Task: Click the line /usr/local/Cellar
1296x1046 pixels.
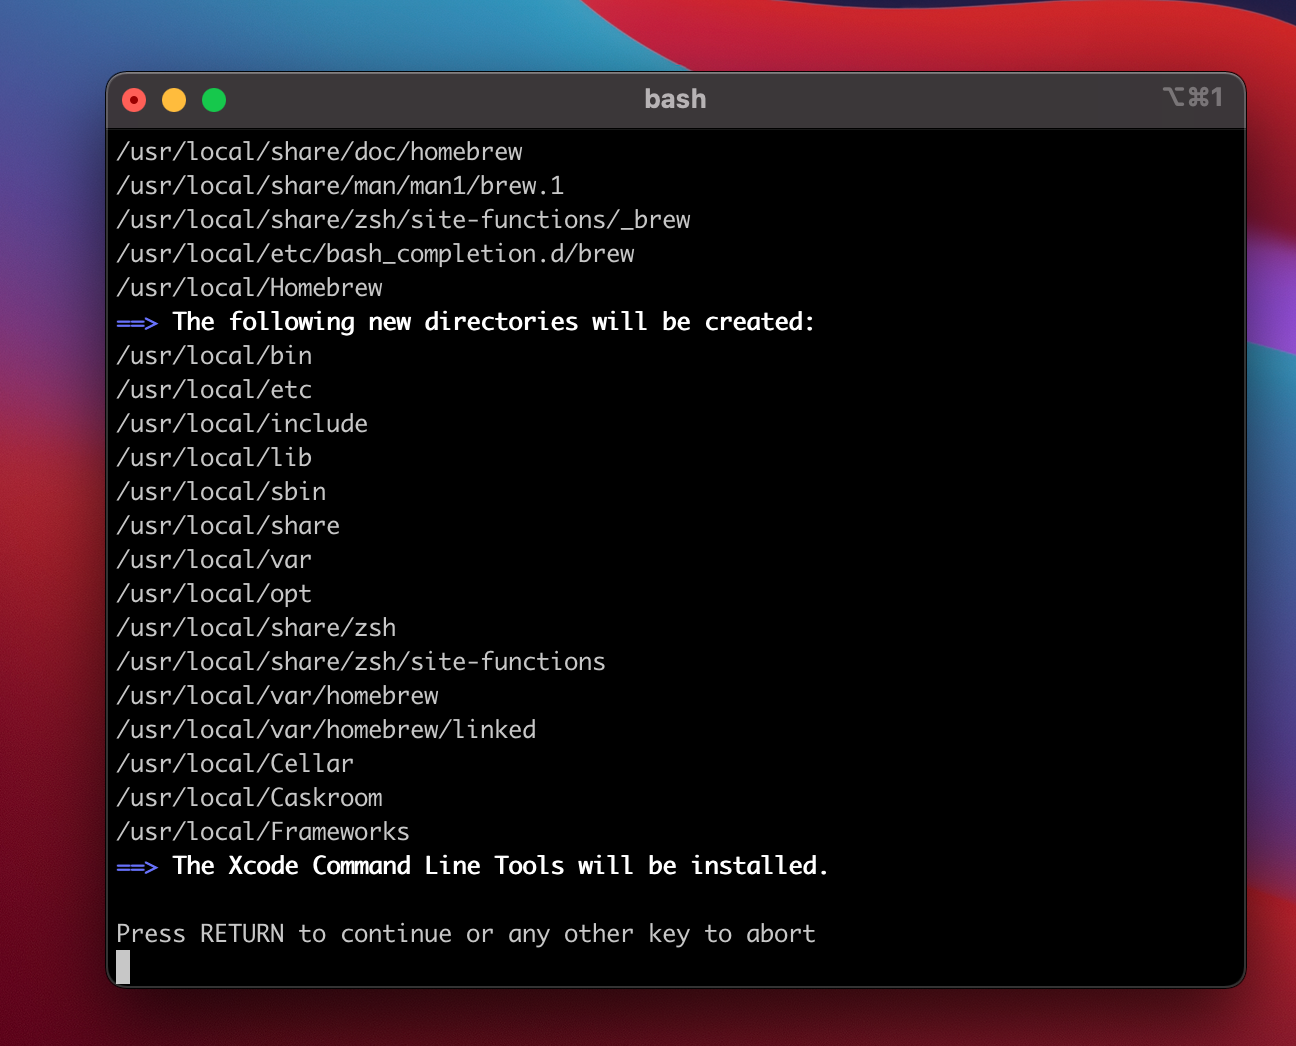Action: [x=235, y=764]
